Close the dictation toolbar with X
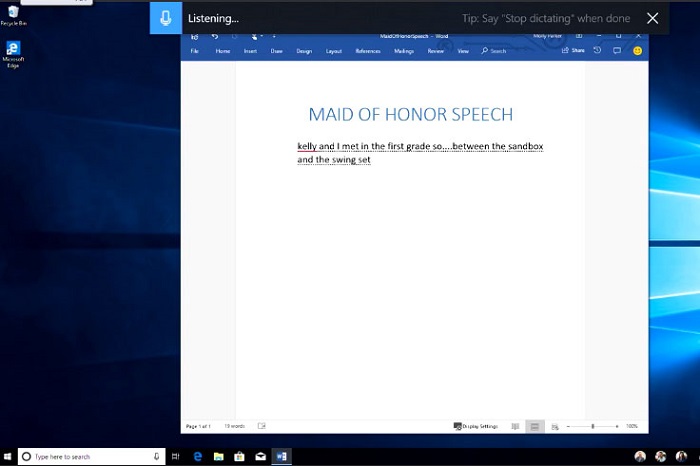700x466 pixels. point(652,18)
